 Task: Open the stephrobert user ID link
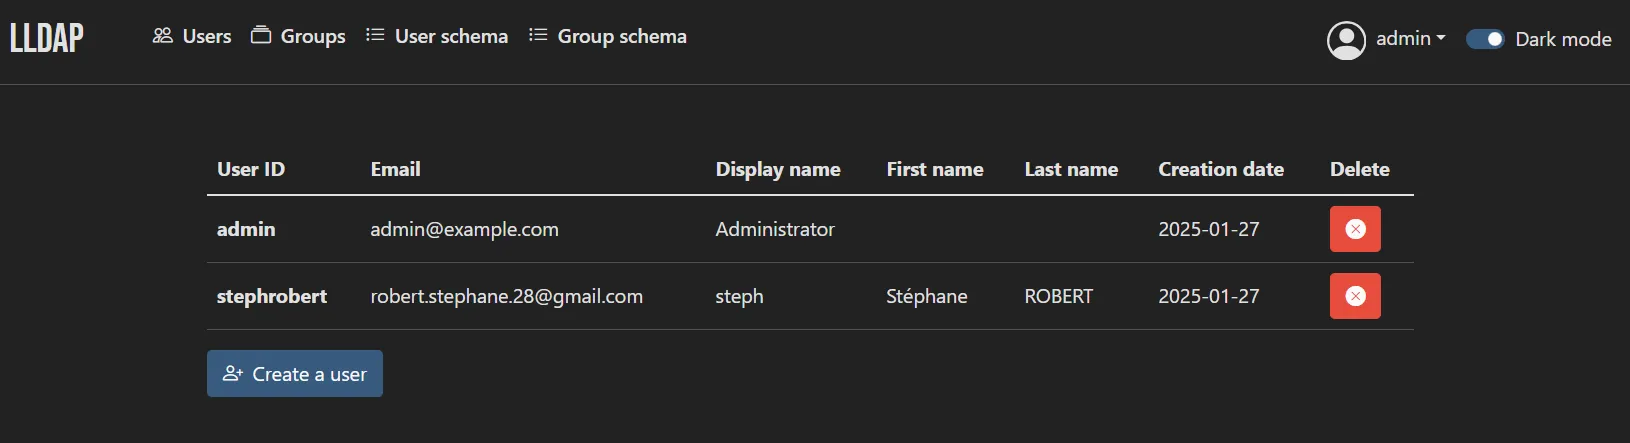pyautogui.click(x=272, y=296)
